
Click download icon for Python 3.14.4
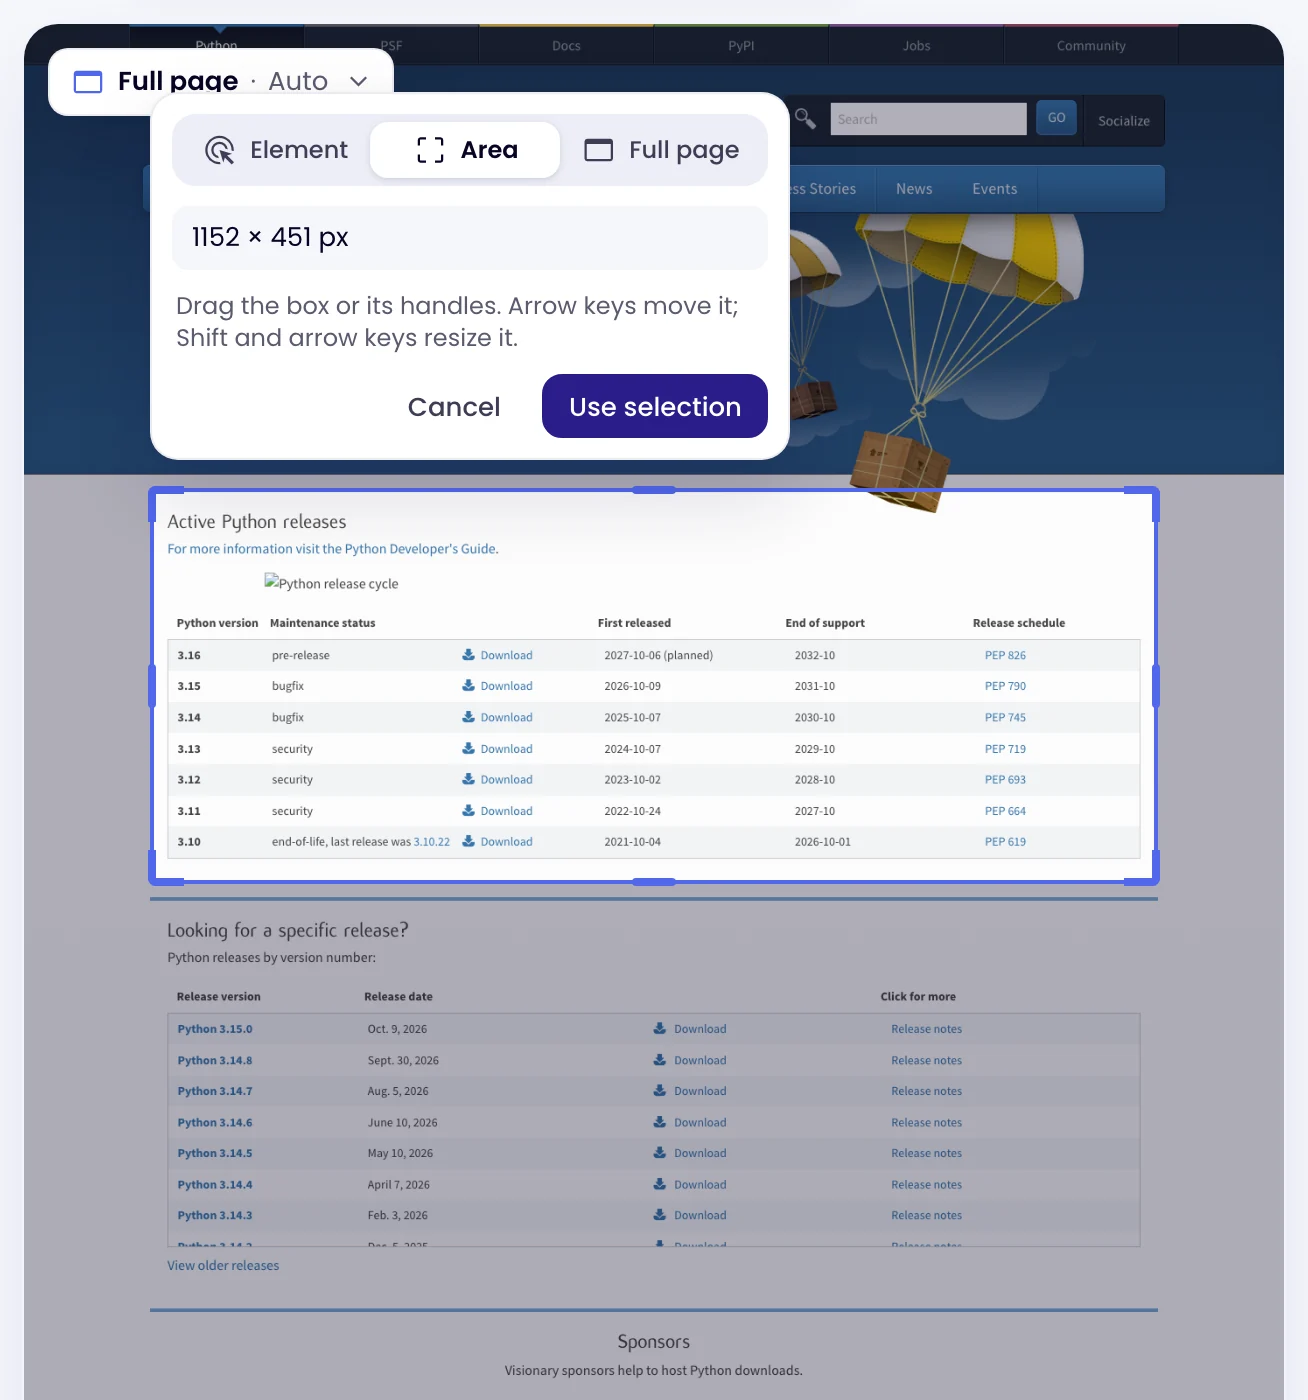(x=660, y=1184)
